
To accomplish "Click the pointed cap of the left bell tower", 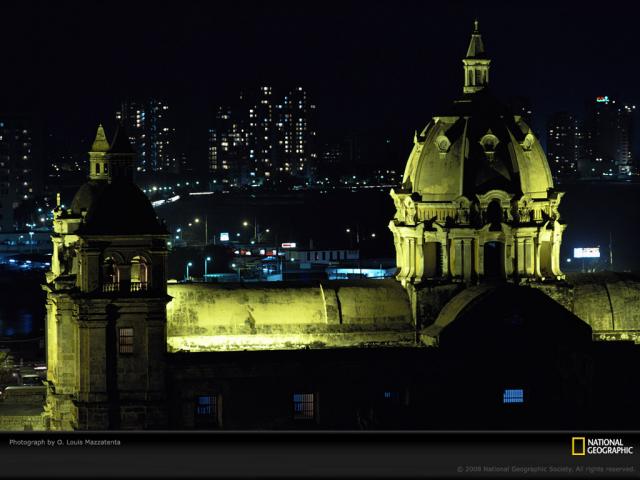I will (x=100, y=140).
